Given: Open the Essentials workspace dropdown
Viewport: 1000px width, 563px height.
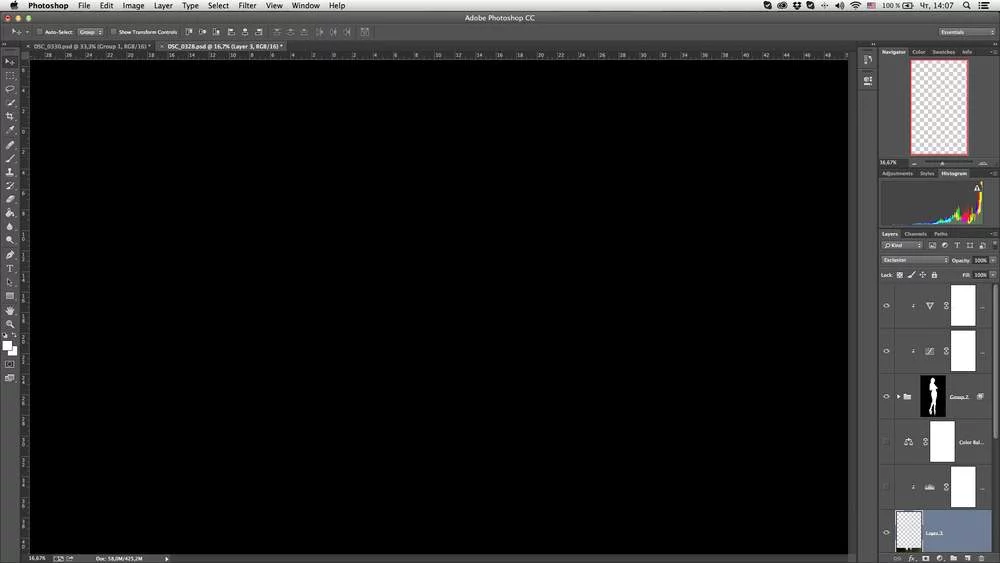Looking at the screenshot, I should 967,32.
